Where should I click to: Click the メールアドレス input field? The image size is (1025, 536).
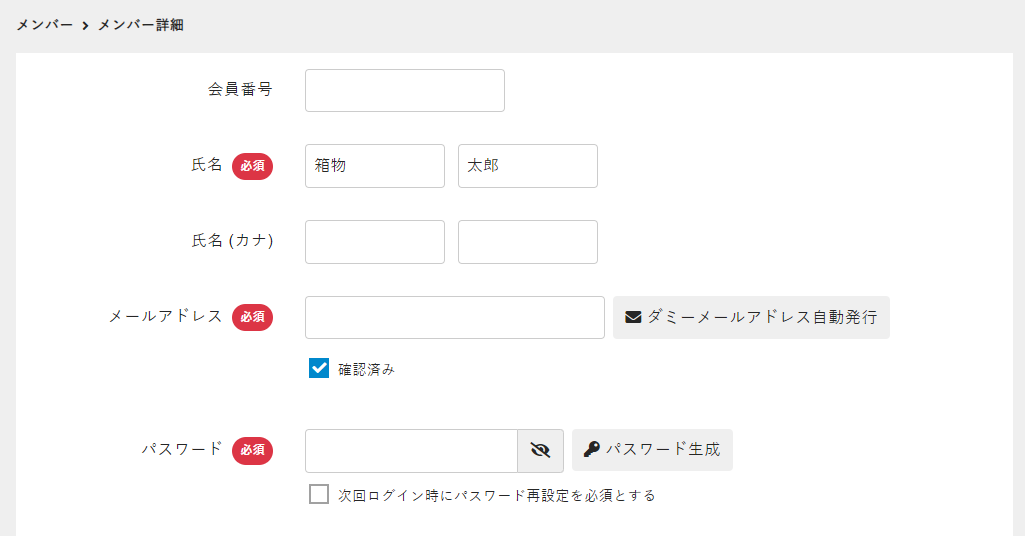click(x=454, y=317)
